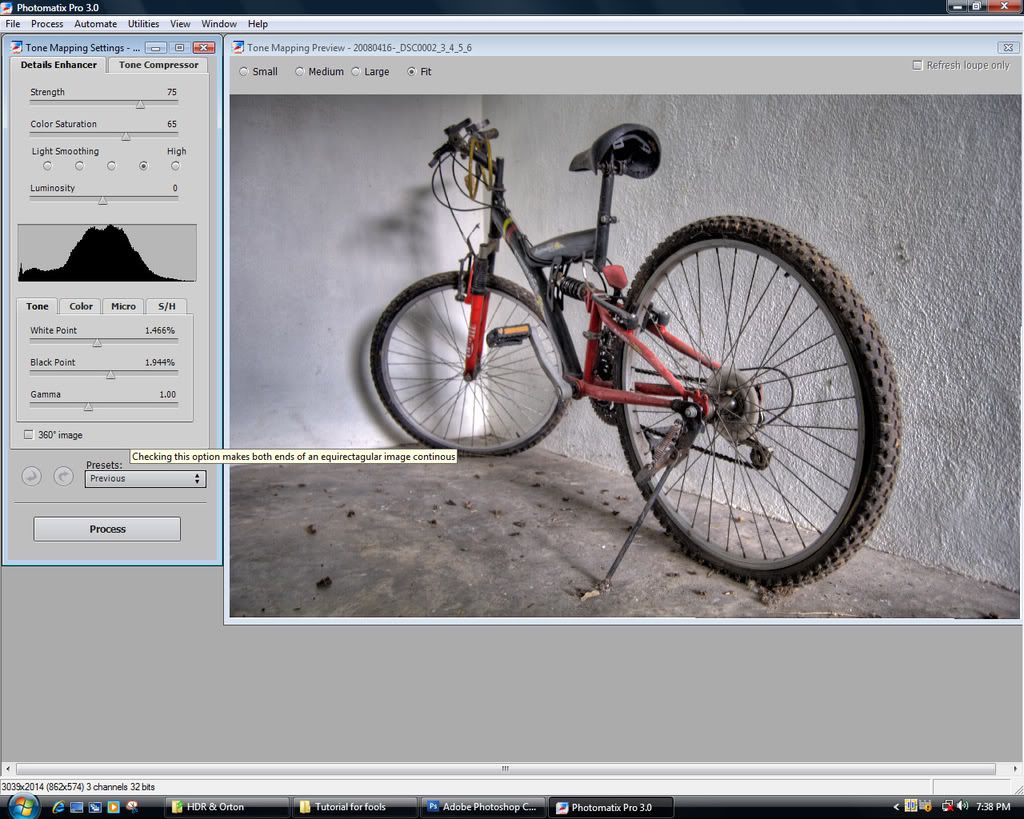Click the Photomatix icon in the main title bar
Screen dimensions: 1024x819
point(7,7)
